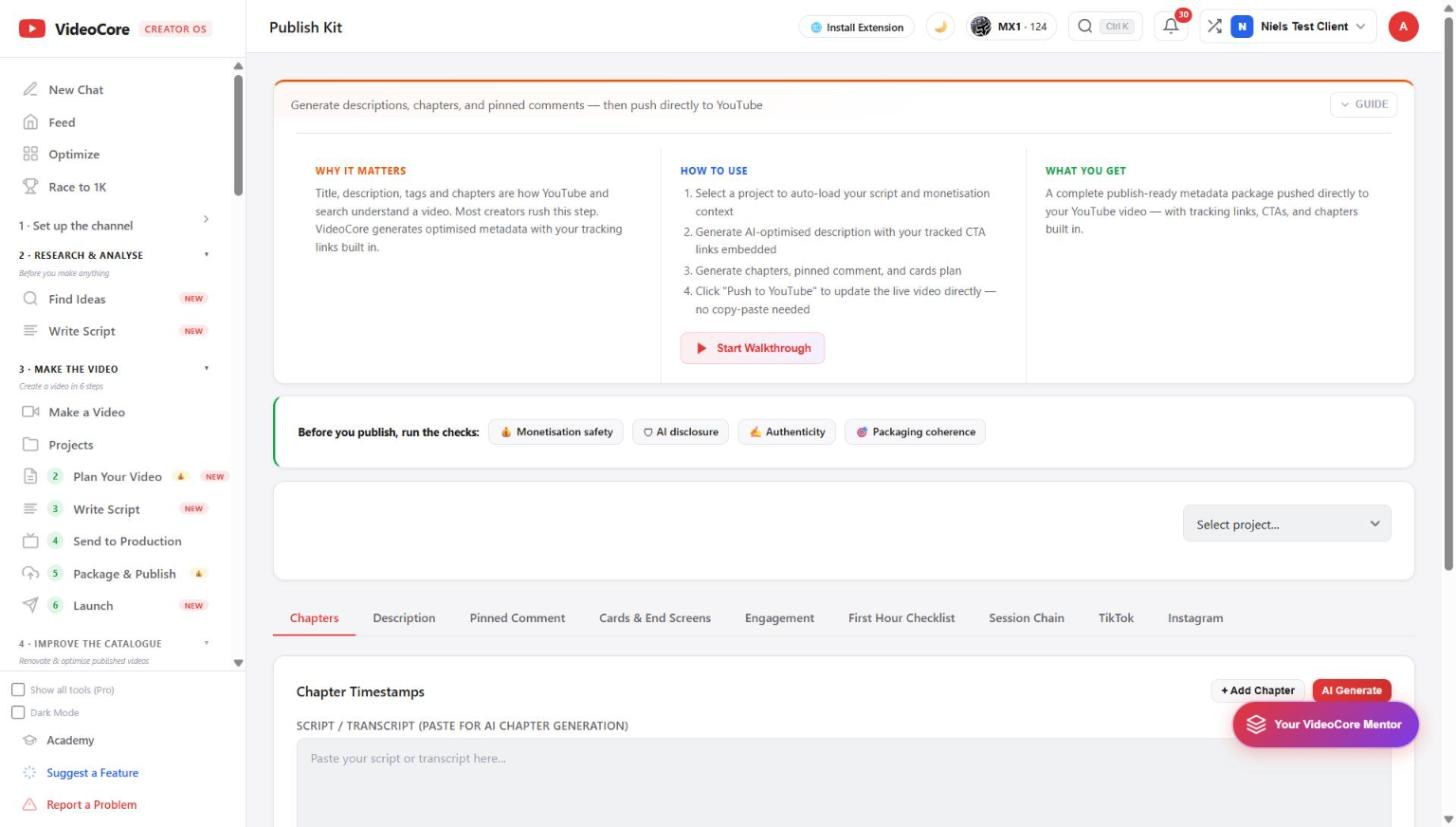Image resolution: width=1456 pixels, height=827 pixels.
Task: Open the Select project dropdown
Action: pyautogui.click(x=1287, y=524)
